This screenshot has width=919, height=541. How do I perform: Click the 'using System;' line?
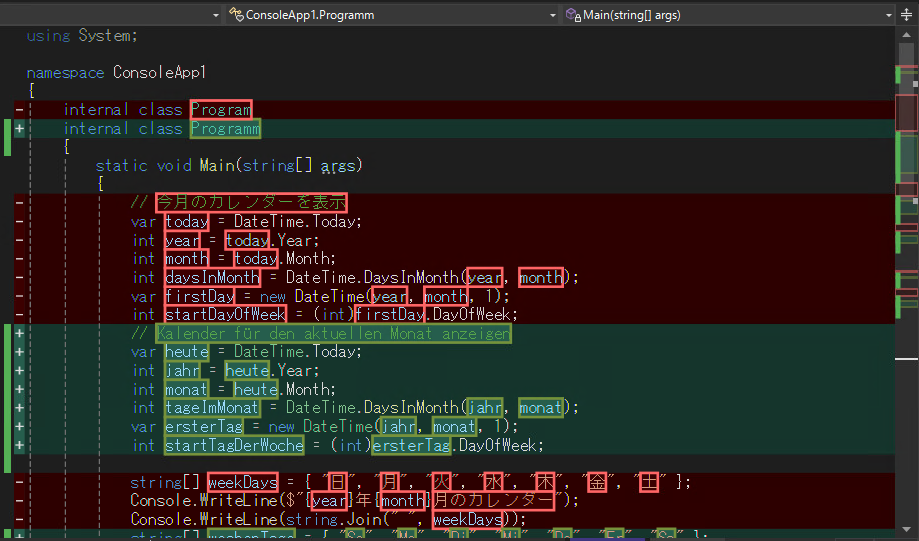(81, 36)
